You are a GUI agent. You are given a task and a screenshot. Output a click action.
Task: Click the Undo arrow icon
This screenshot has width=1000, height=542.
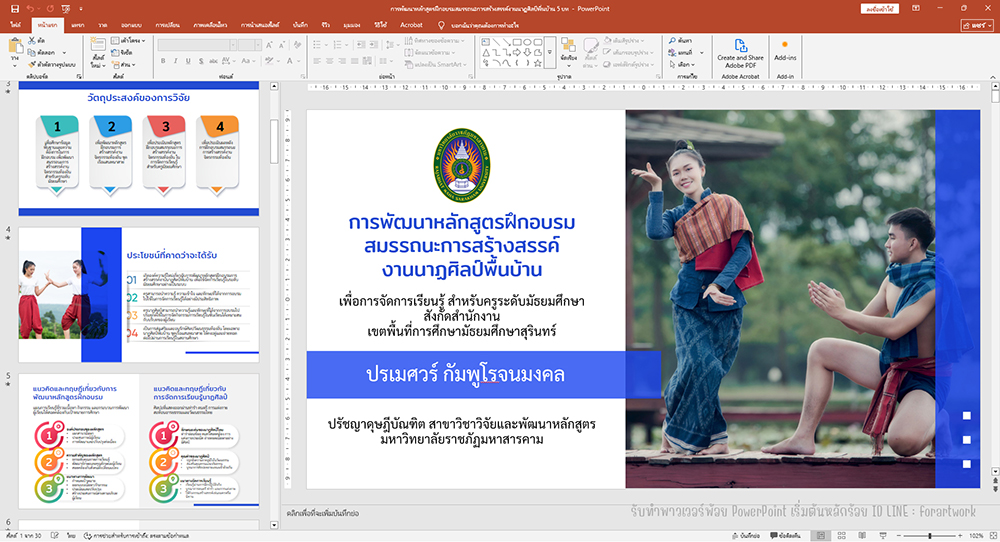[x=30, y=9]
